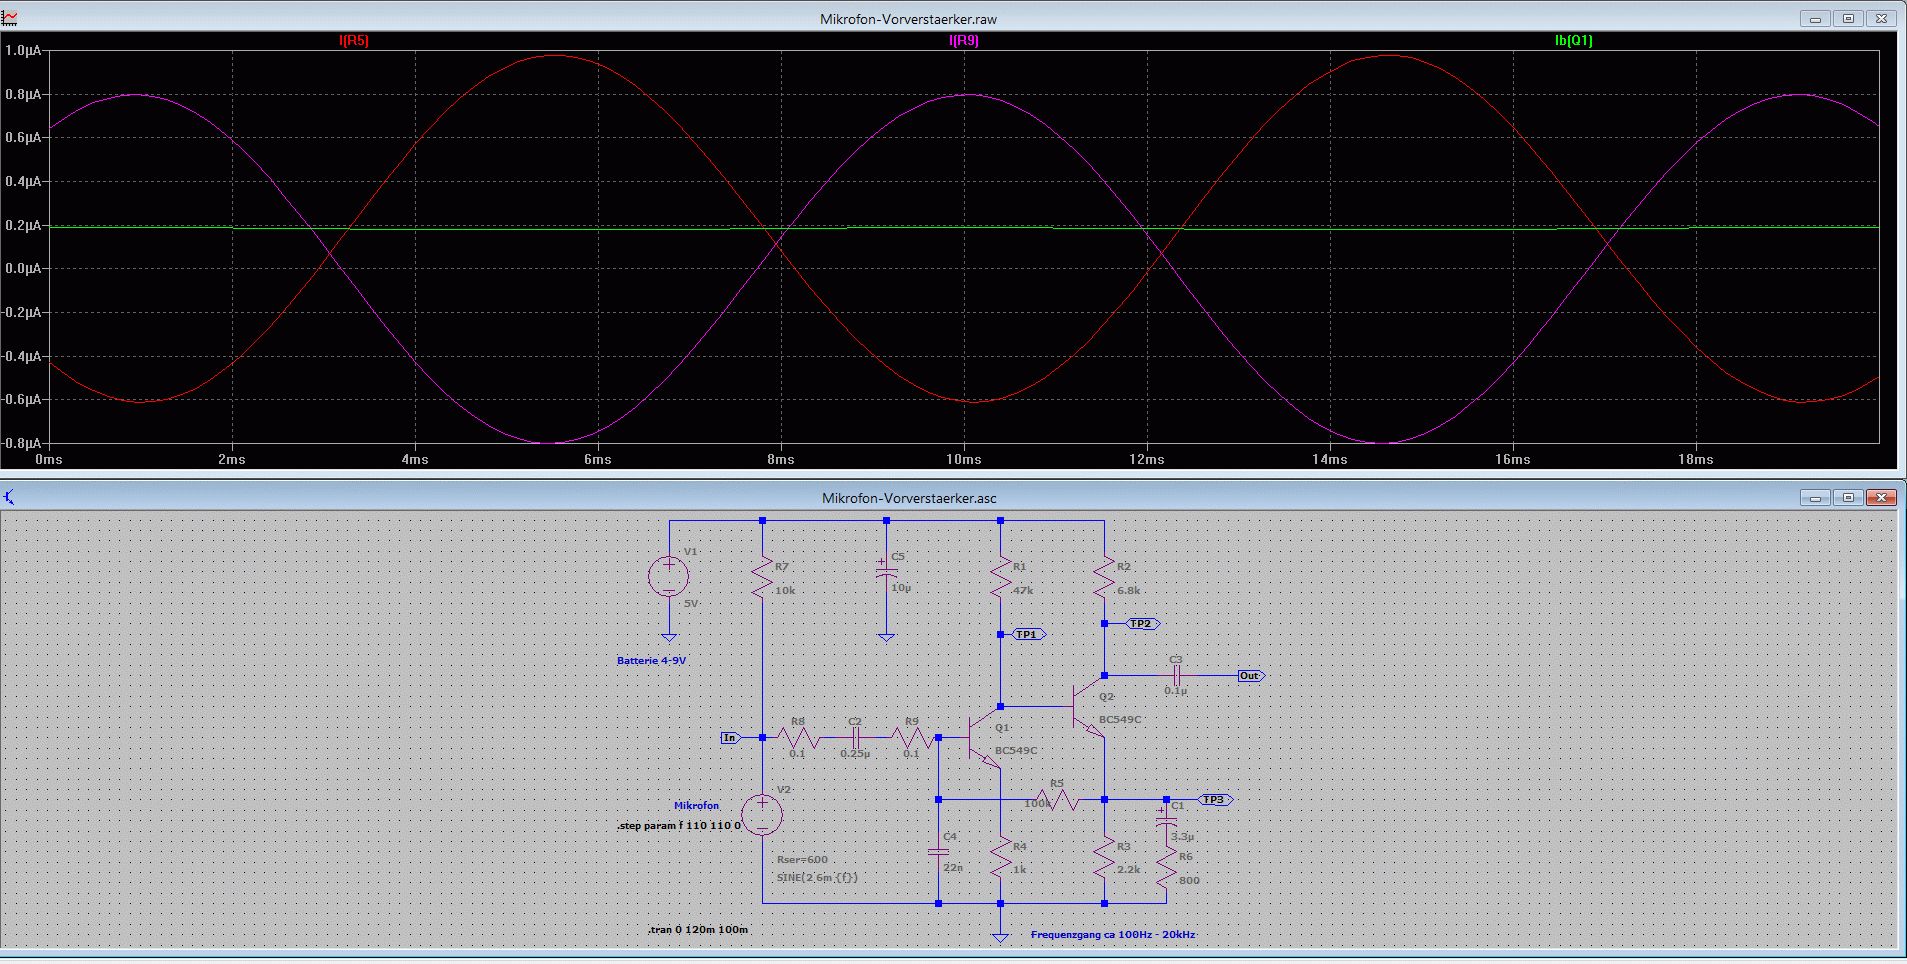
Task: Click the 10ms tick on the time axis
Action: pyautogui.click(x=963, y=460)
